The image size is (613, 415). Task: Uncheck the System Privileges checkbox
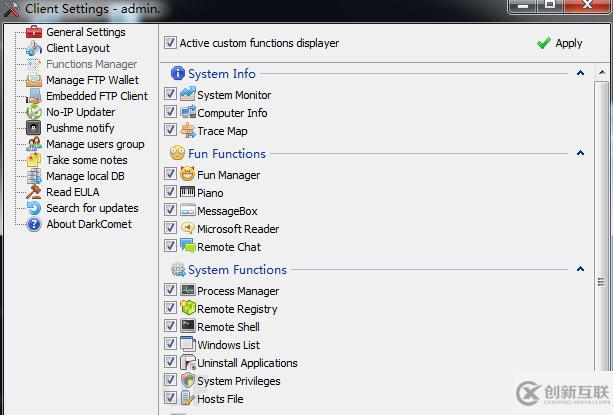(170, 380)
